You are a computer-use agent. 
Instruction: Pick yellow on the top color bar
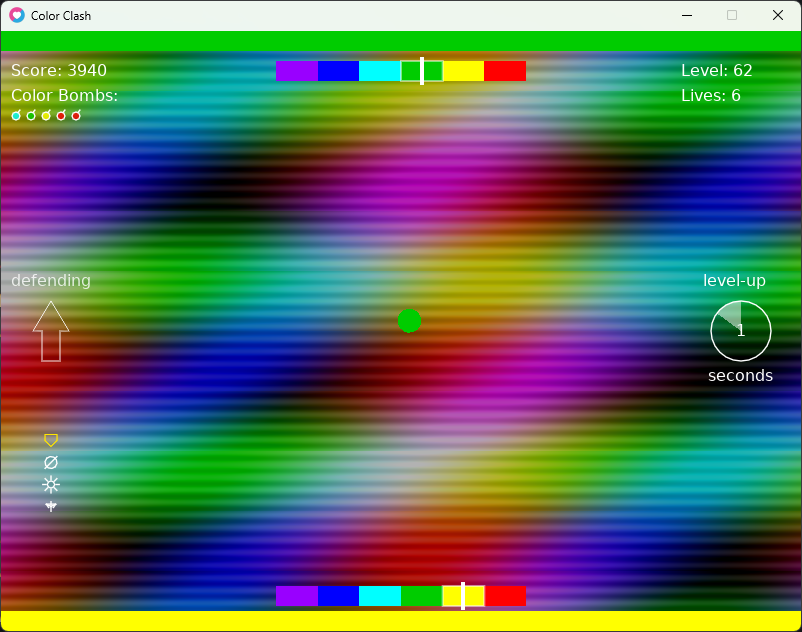(x=463, y=71)
